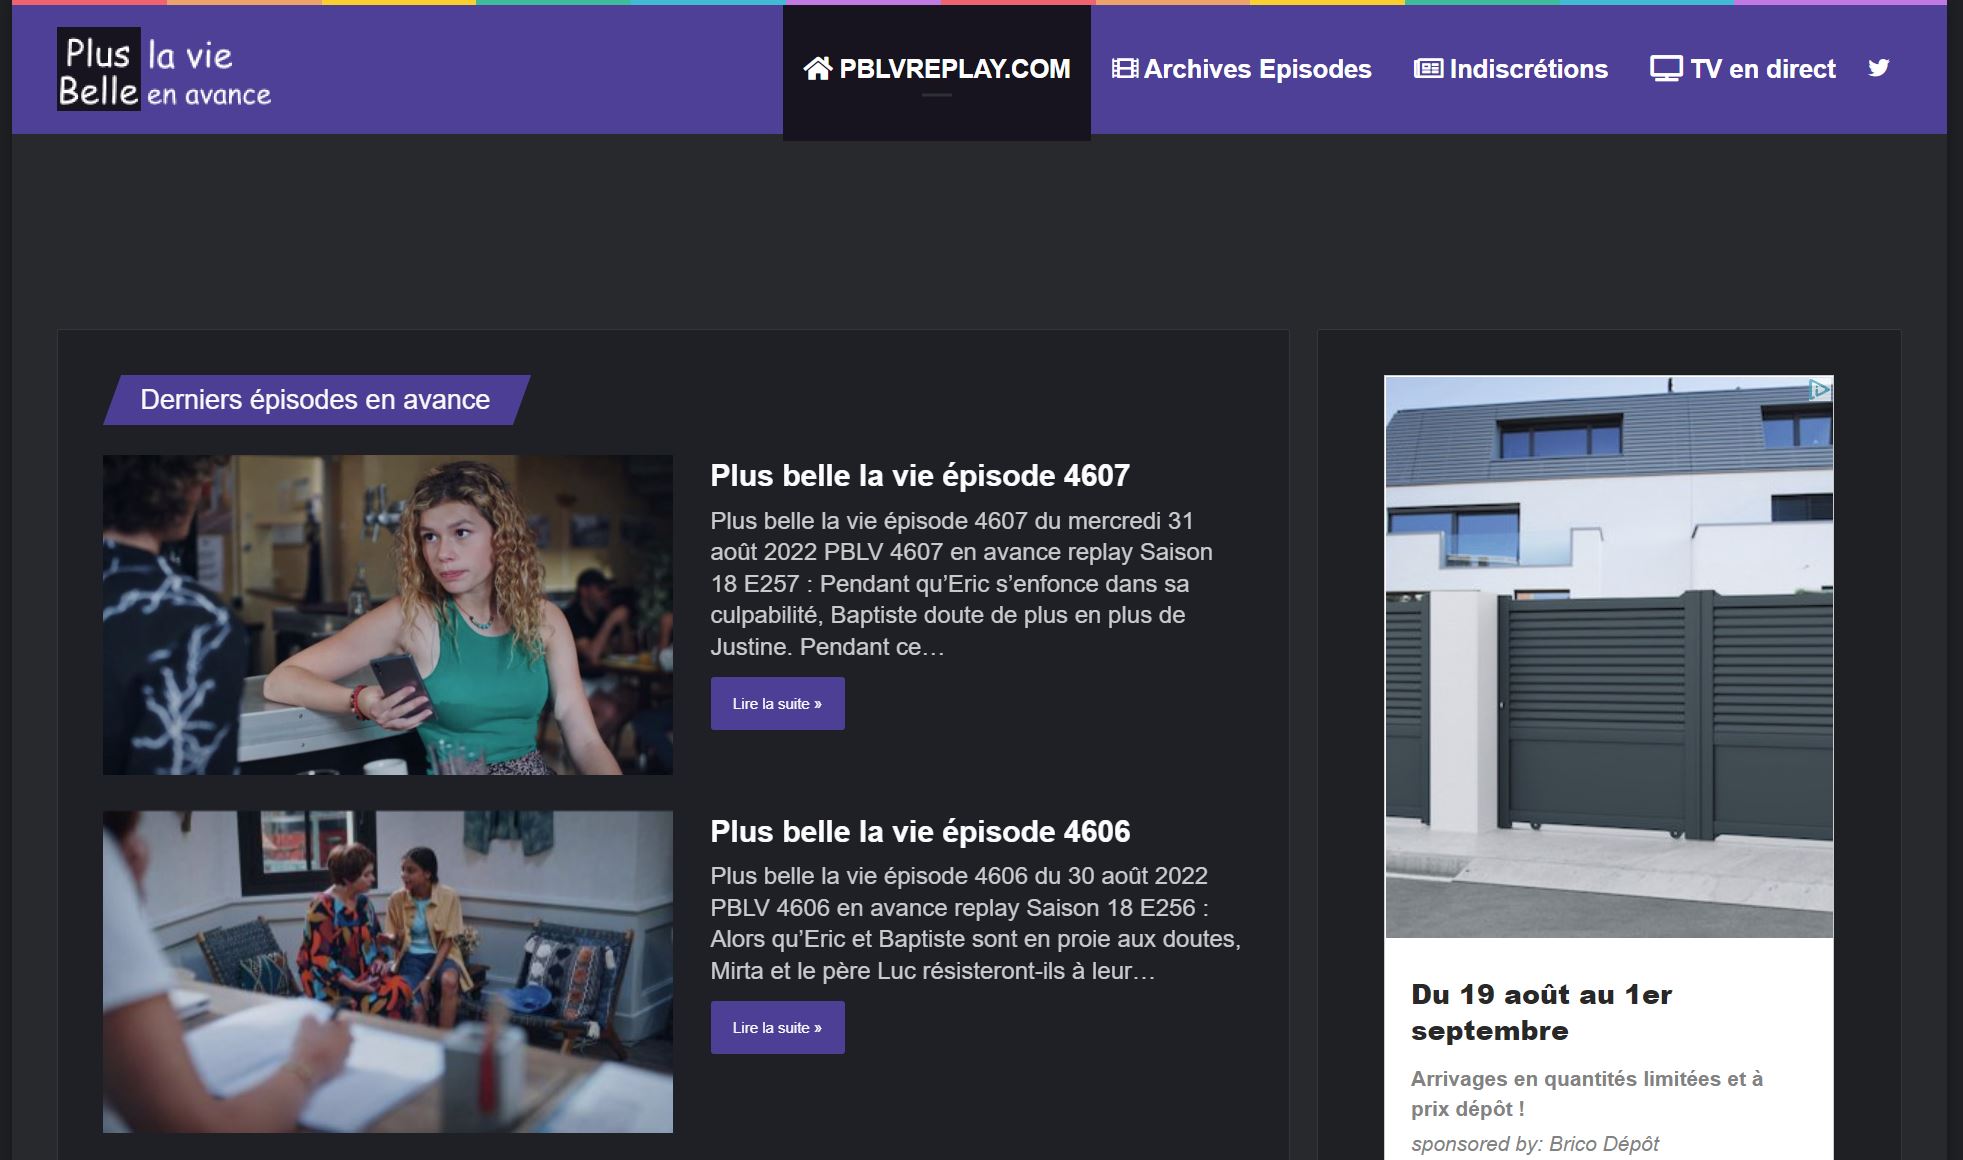Click the film strip Archives icon
The height and width of the screenshot is (1160, 1963).
tap(1125, 69)
